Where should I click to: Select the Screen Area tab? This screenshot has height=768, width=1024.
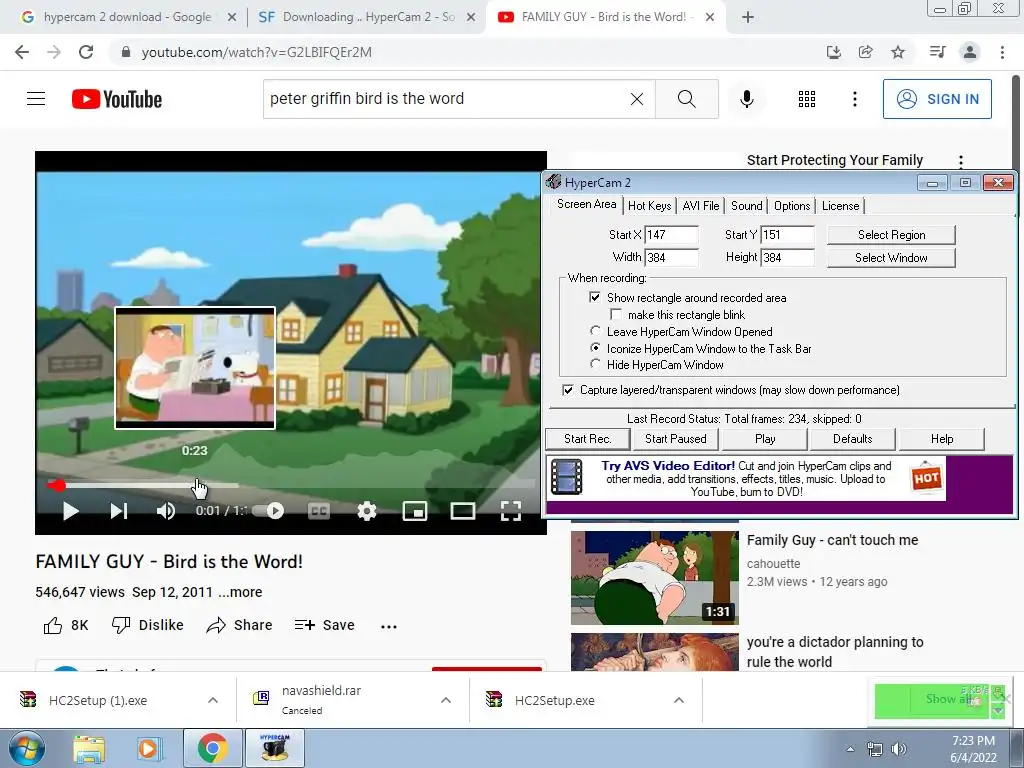(x=586, y=204)
